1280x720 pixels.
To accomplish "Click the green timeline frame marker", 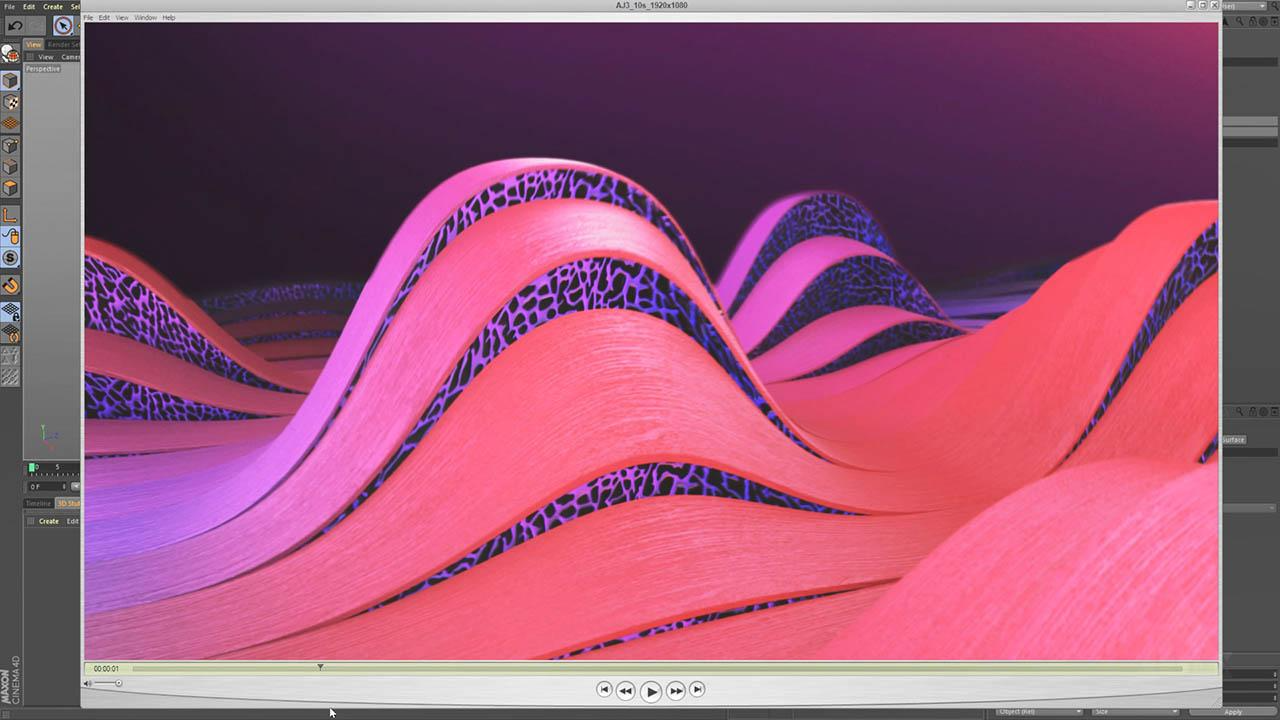I will click(33, 467).
